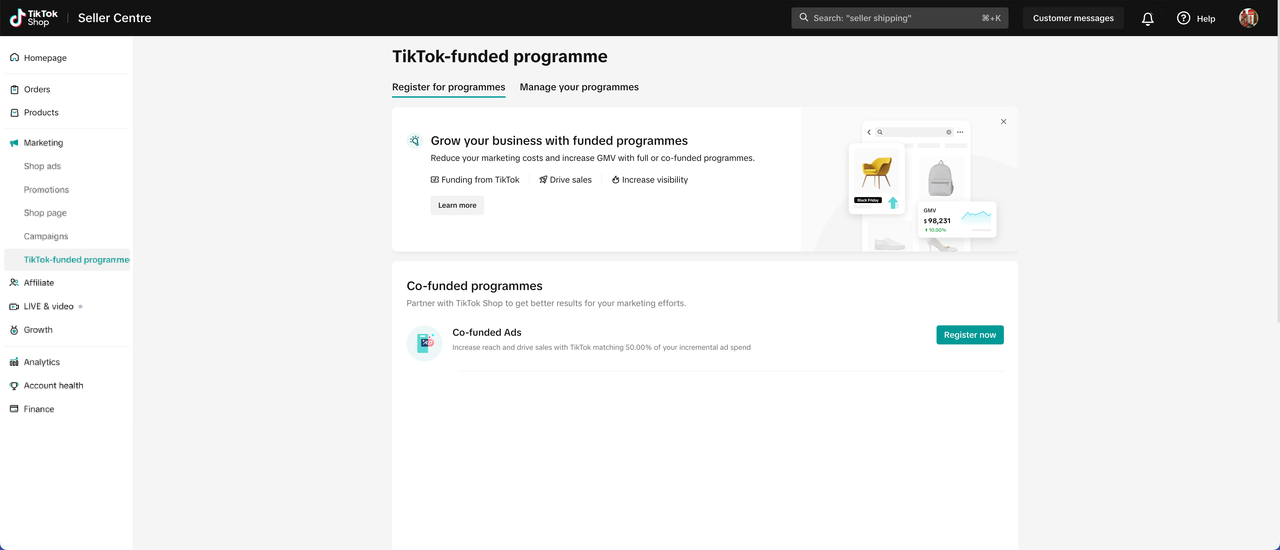Click the TikTok Shop logo

pos(34,18)
